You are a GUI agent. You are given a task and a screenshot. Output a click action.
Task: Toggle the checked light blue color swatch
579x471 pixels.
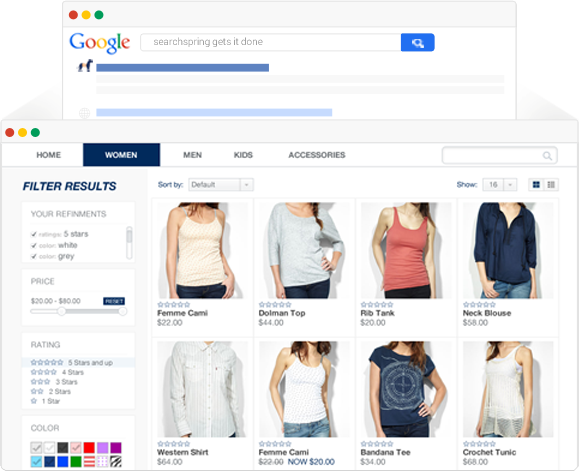[x=36, y=461]
